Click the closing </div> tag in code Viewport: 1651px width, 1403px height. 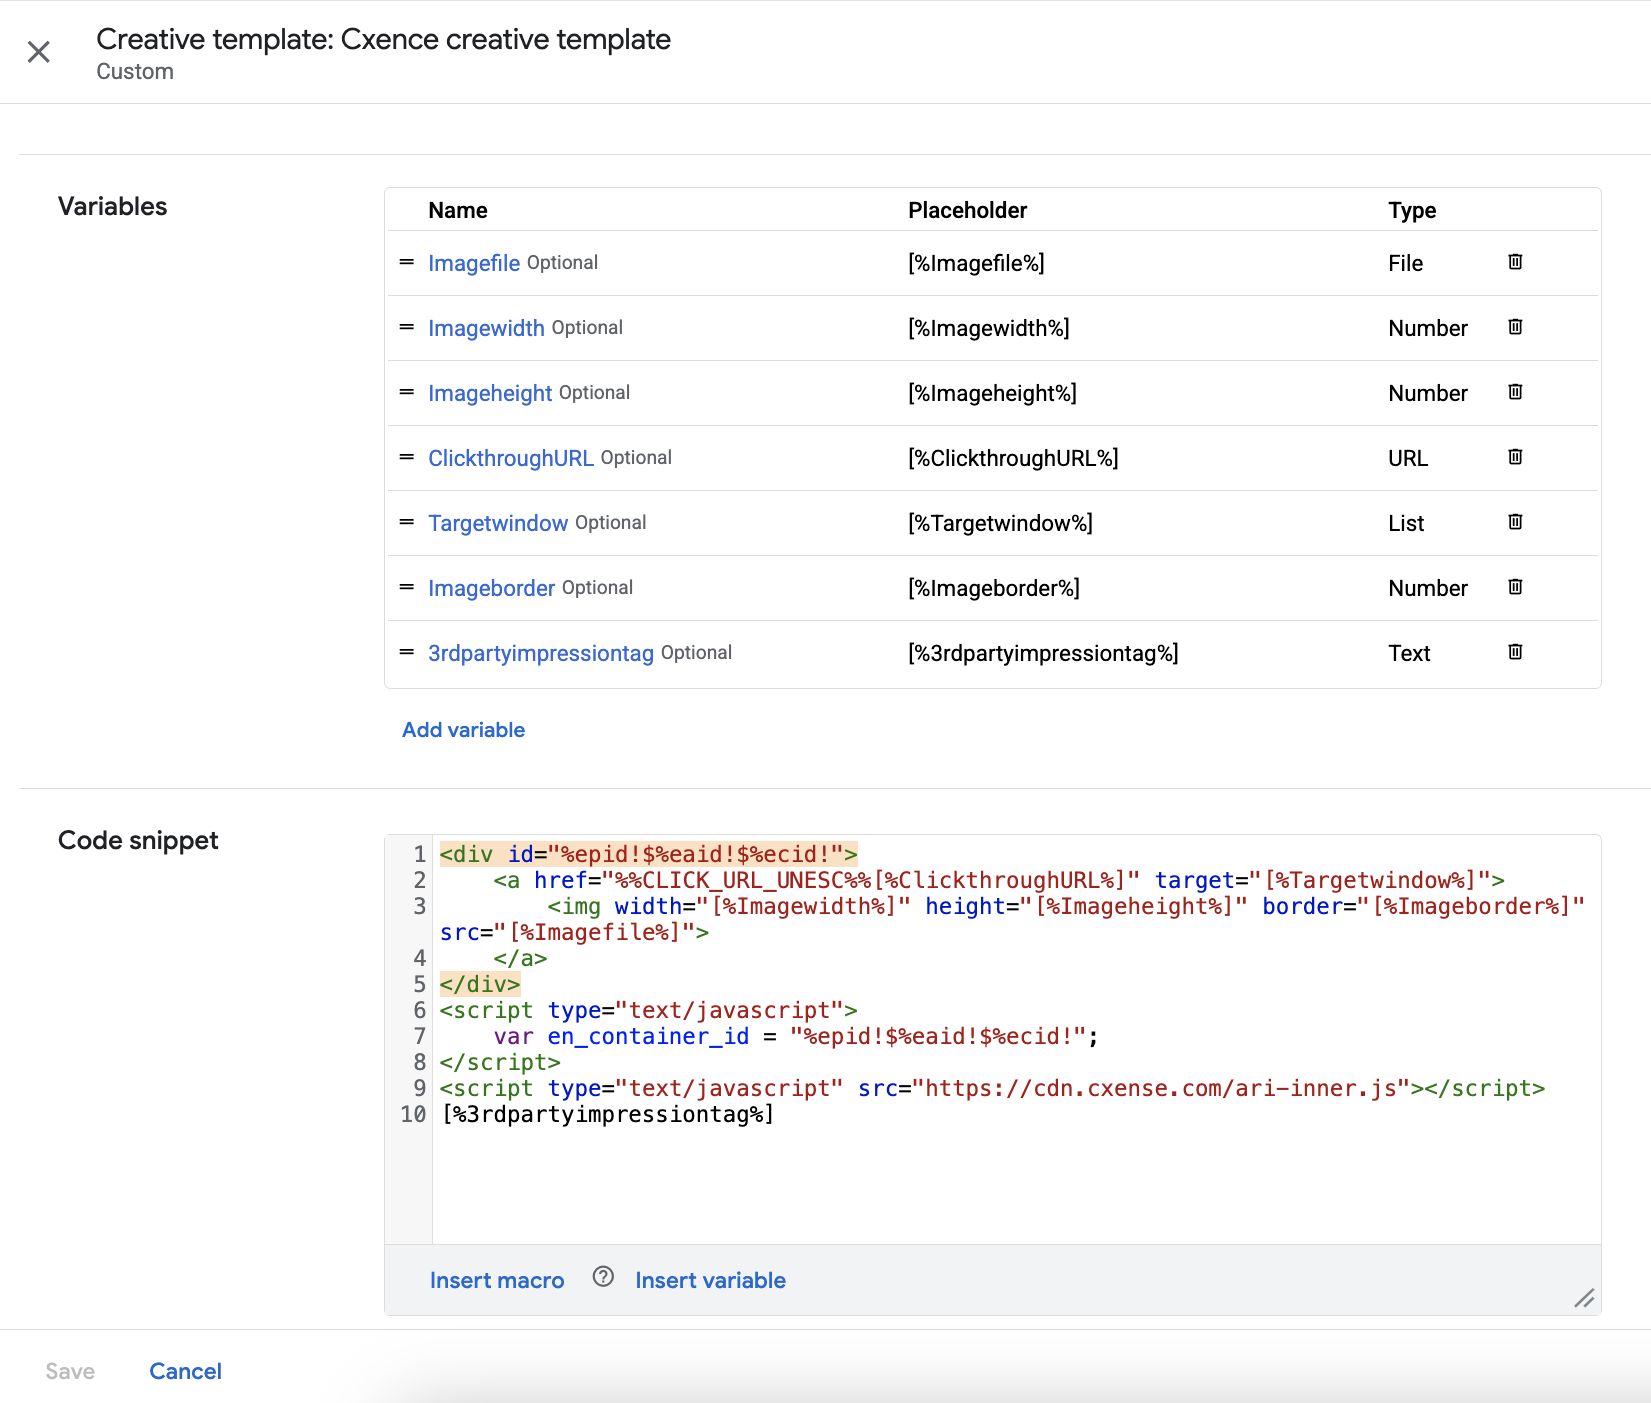480,984
